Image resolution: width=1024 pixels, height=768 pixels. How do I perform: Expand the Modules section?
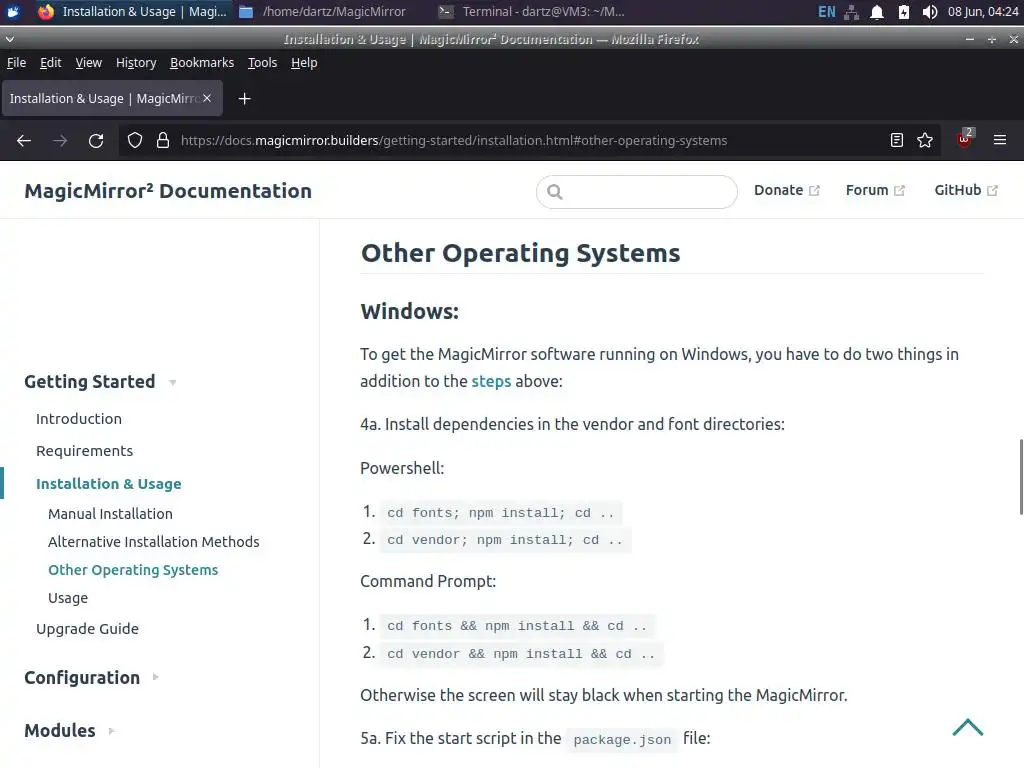click(69, 730)
